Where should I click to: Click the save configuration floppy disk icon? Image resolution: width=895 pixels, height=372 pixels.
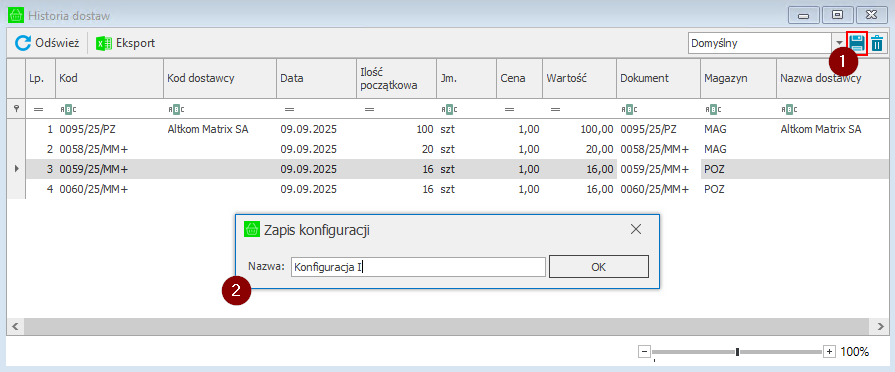(x=856, y=43)
